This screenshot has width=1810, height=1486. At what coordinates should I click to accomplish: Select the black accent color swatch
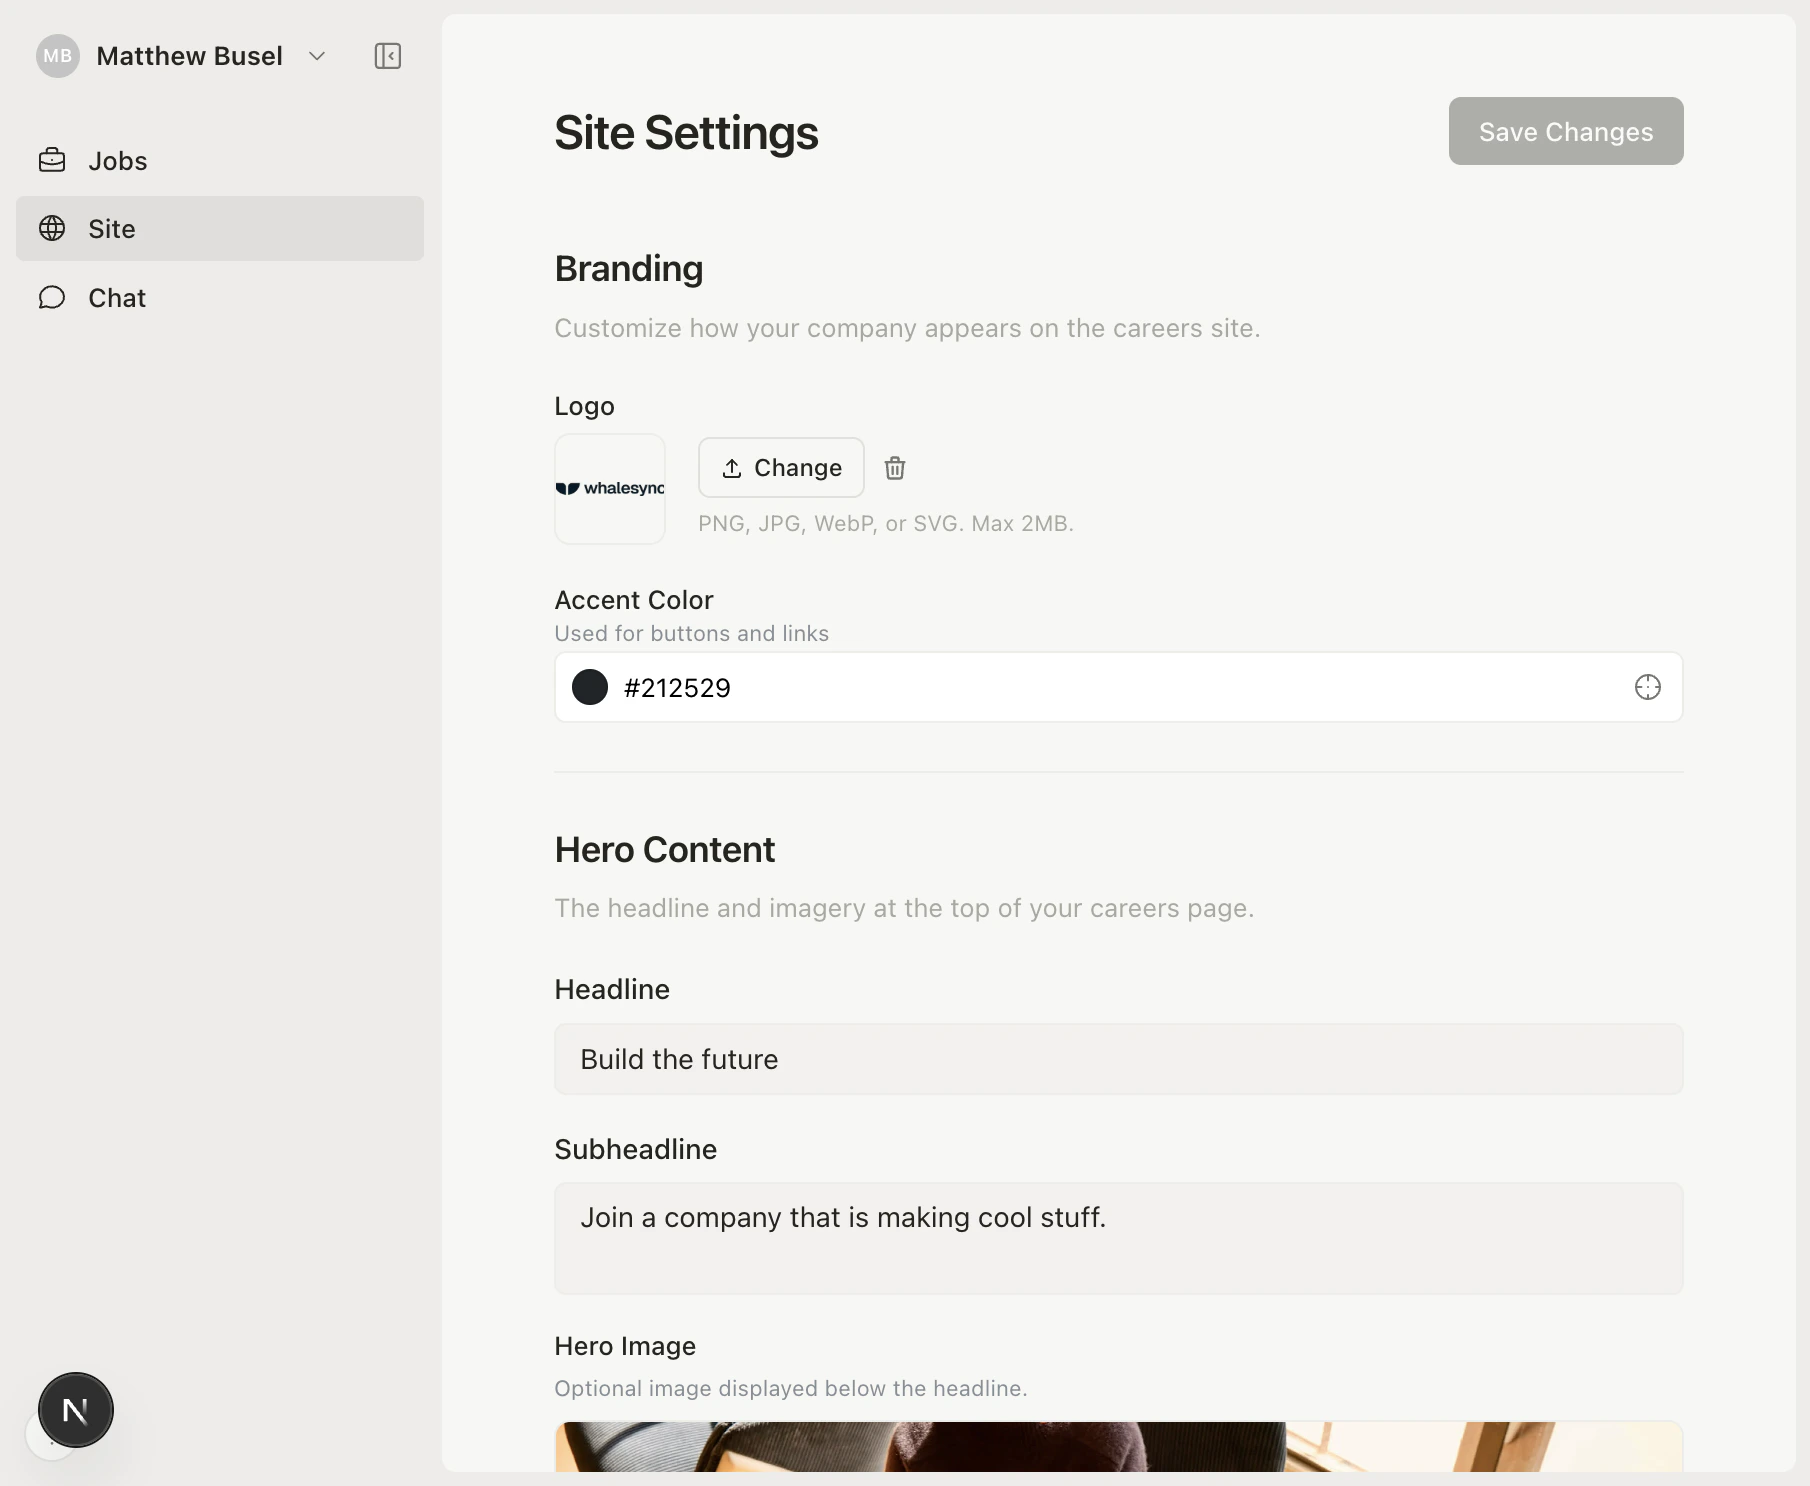[590, 687]
